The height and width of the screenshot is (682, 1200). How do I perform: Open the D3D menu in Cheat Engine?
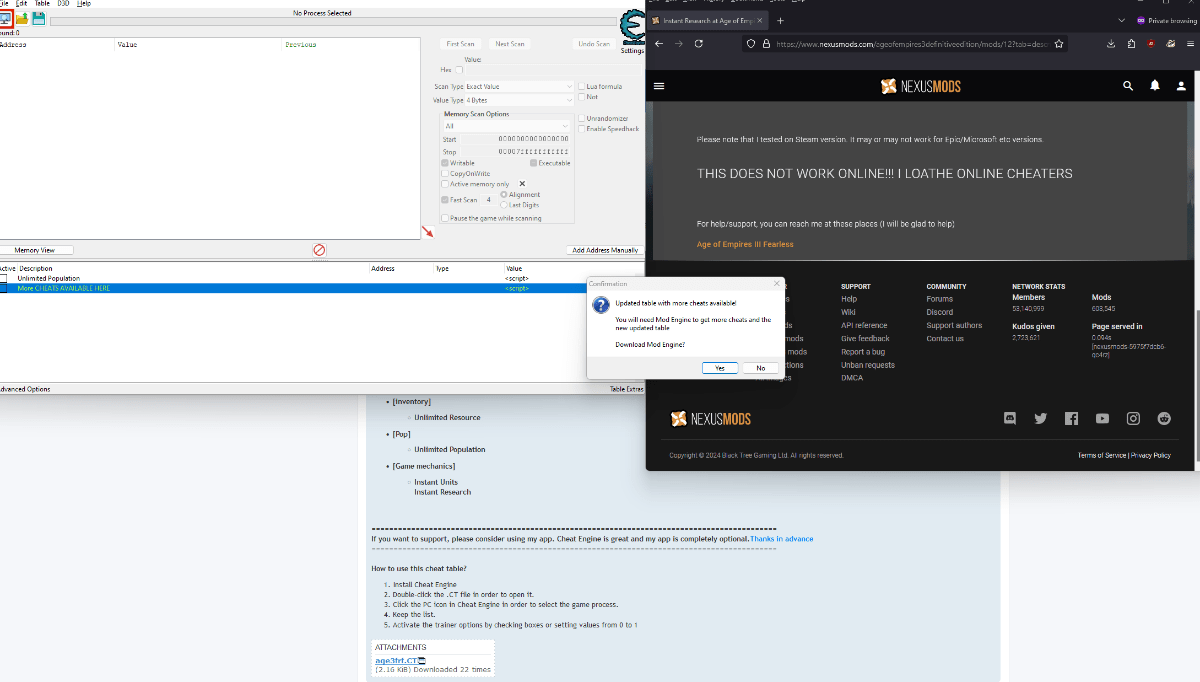63,4
